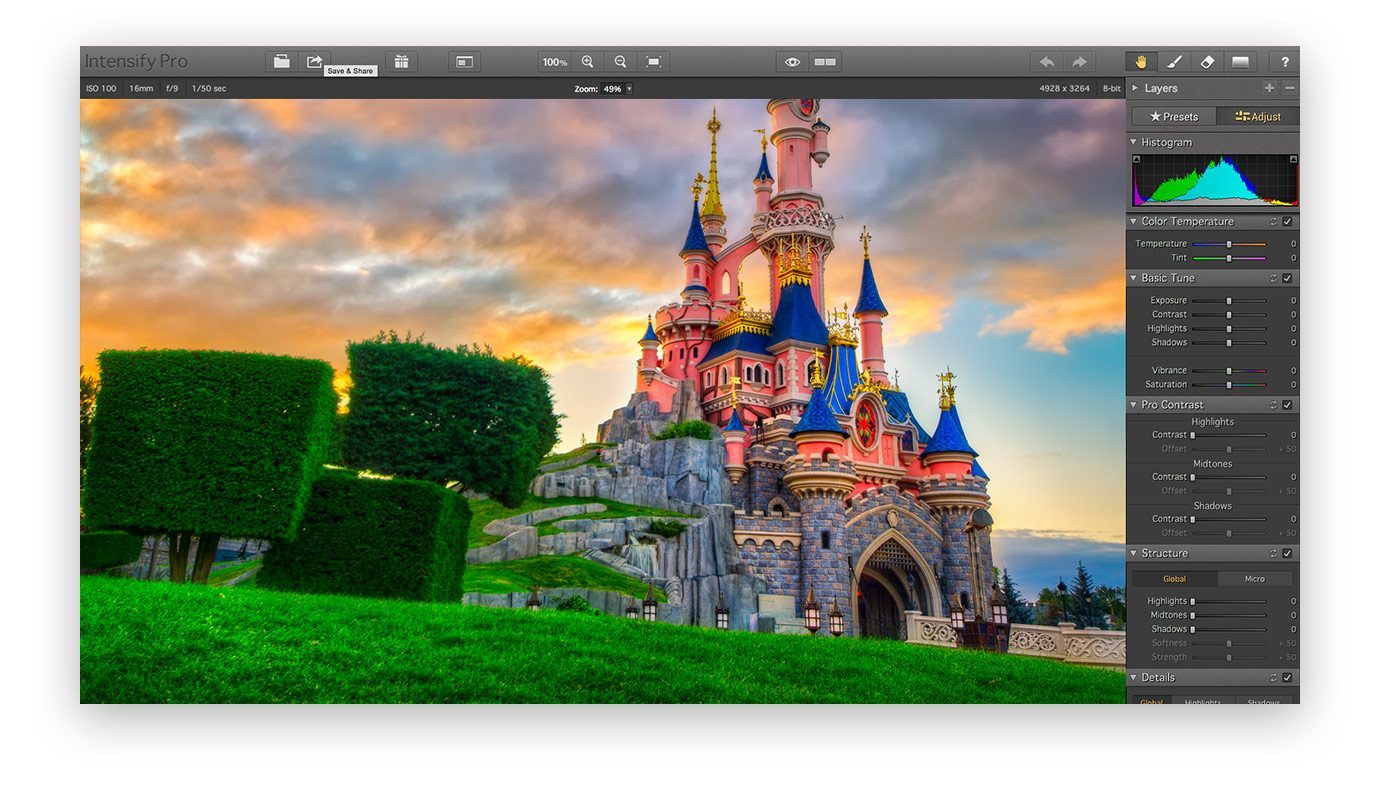Click the castle photo in canvas

pos(603,401)
